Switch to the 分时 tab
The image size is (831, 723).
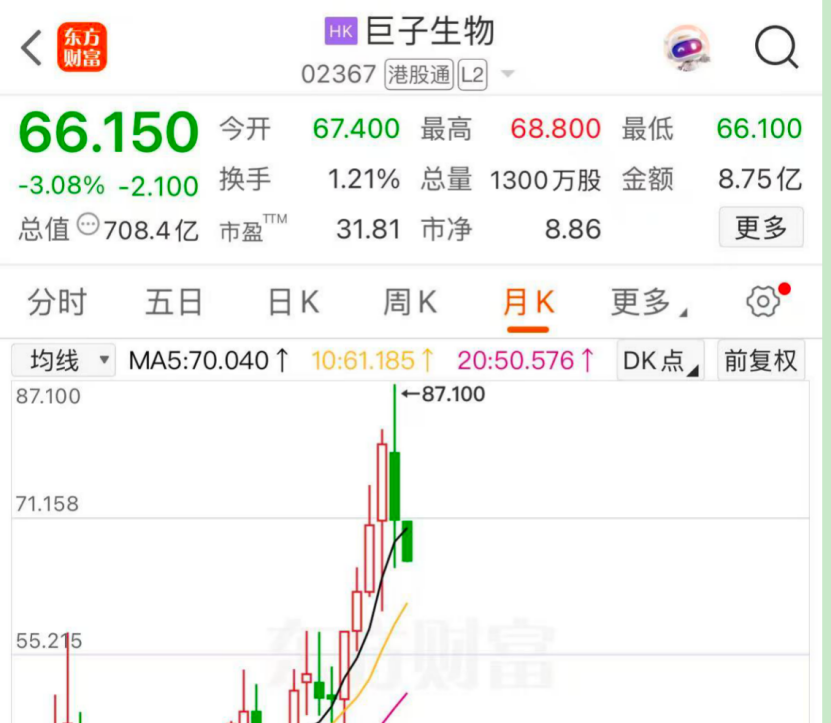(x=57, y=302)
